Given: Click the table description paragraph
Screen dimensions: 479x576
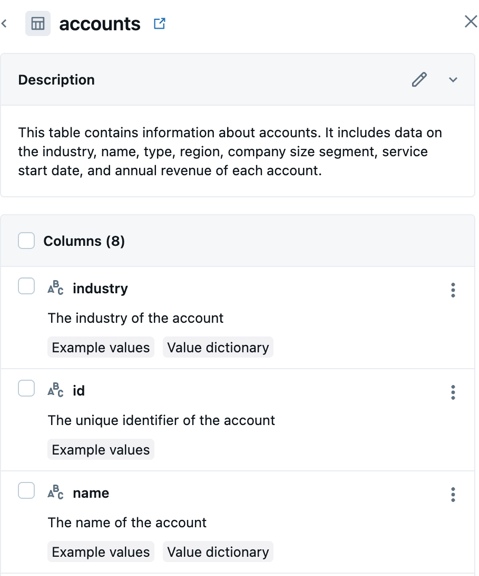Looking at the screenshot, I should click(230, 151).
